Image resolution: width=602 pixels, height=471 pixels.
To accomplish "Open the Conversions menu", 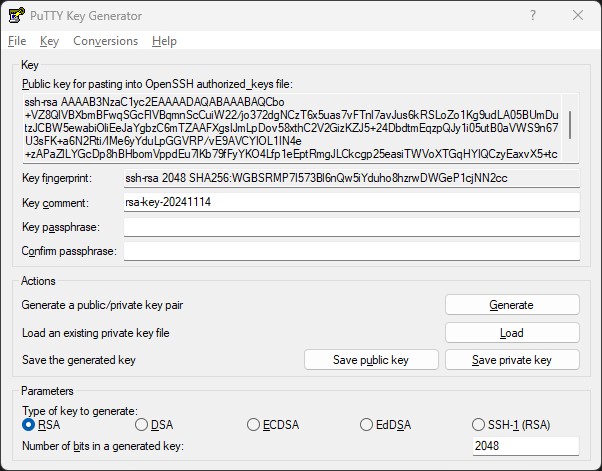I will click(106, 41).
